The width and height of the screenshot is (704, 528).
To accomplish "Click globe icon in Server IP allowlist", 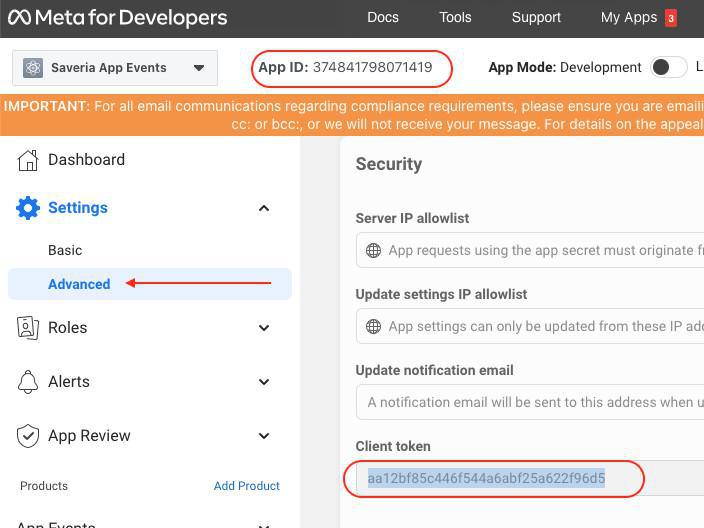I will tap(373, 251).
